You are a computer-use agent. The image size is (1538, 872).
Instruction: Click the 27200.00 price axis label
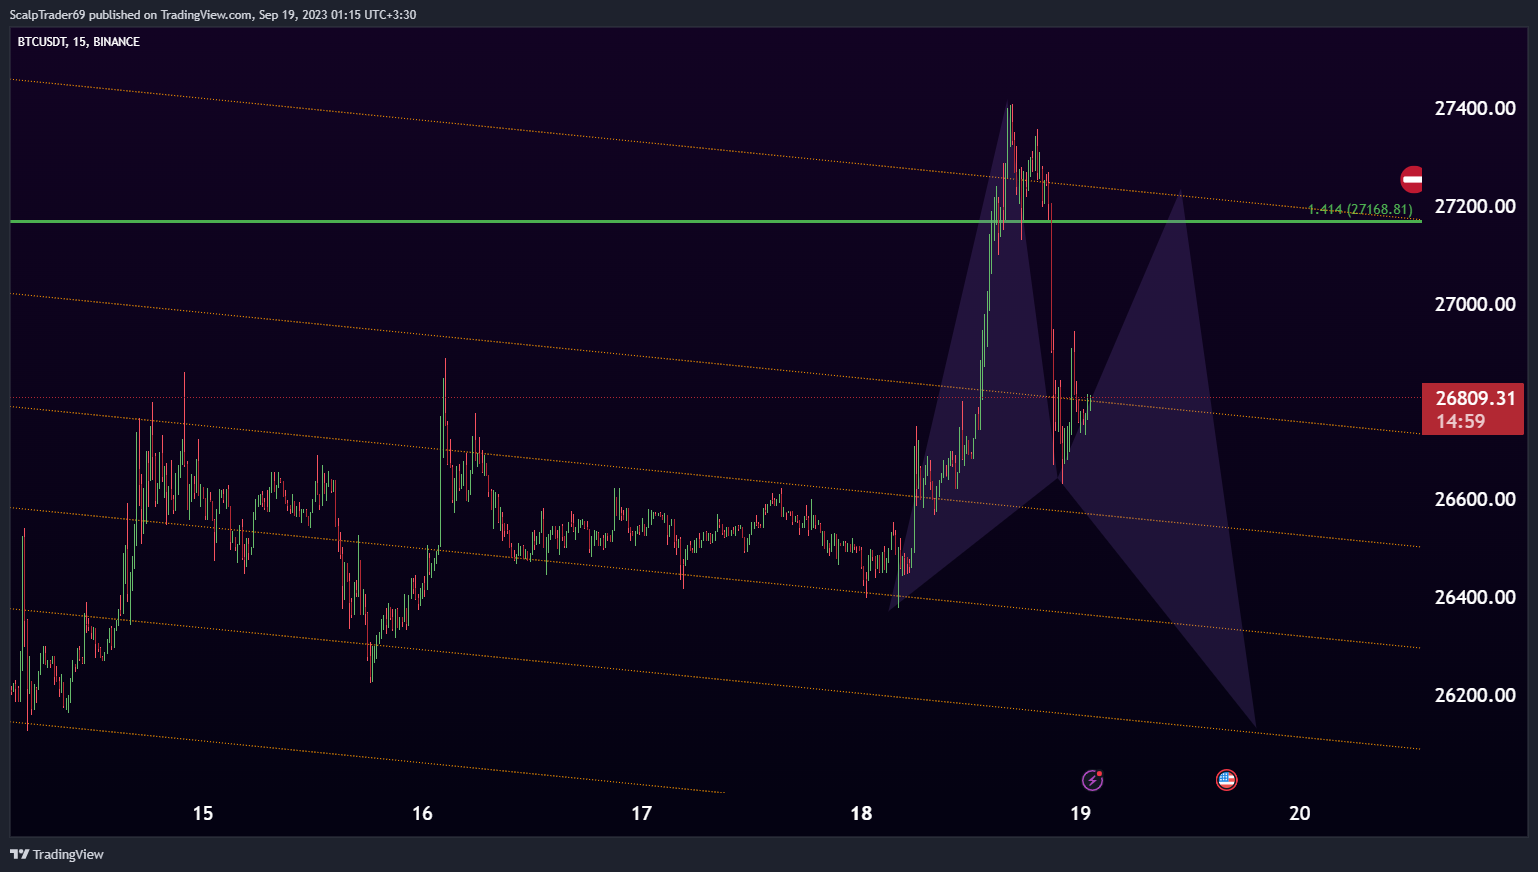tap(1475, 206)
